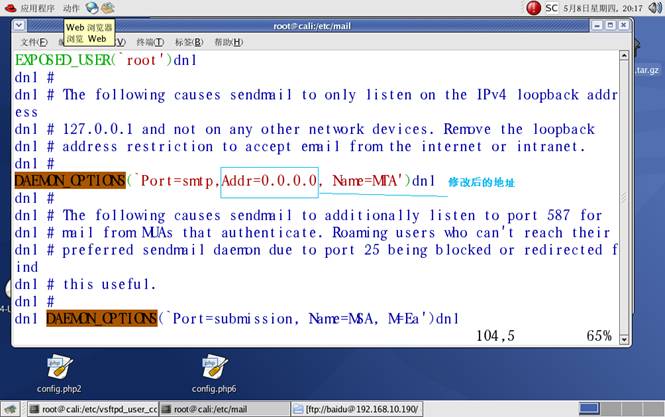Launch the email client panel icon
The height and width of the screenshot is (417, 665).
click(x=108, y=8)
